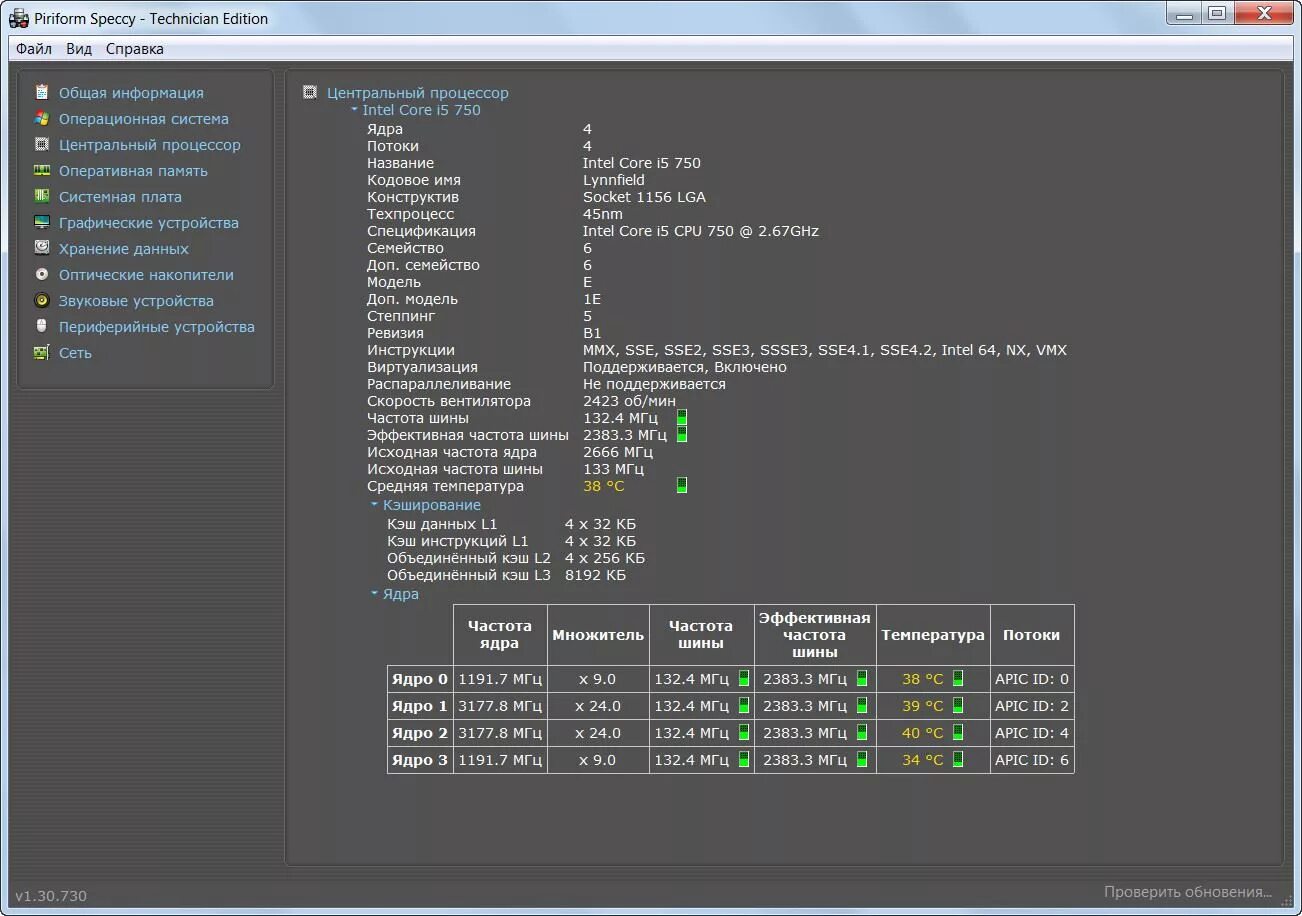Collapse the Кэширование section

point(374,505)
